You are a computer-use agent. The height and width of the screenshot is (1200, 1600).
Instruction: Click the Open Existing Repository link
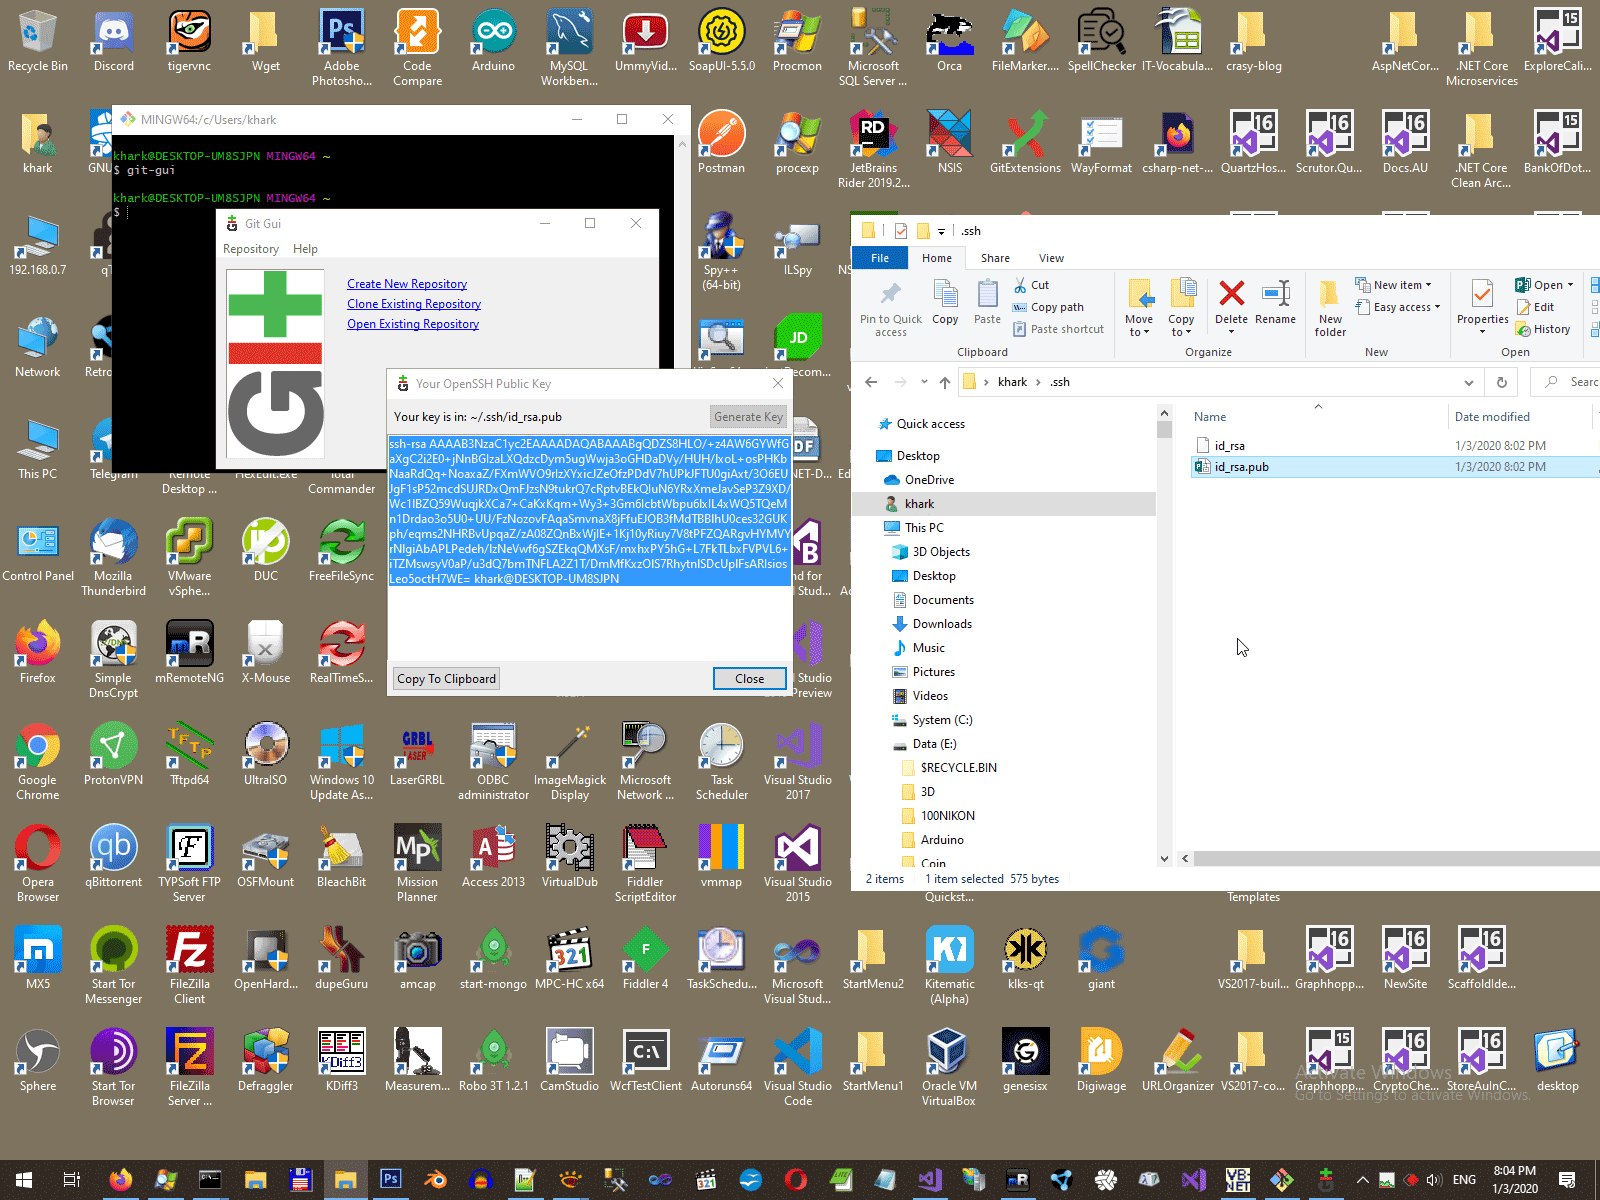(x=413, y=324)
